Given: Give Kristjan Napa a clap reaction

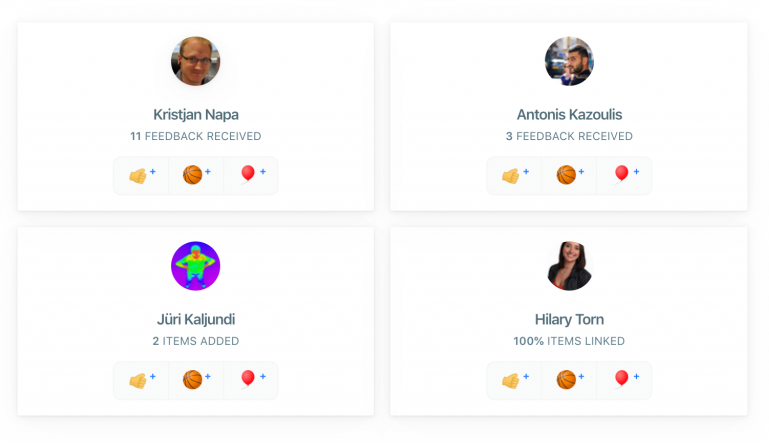Looking at the screenshot, I should [141, 176].
